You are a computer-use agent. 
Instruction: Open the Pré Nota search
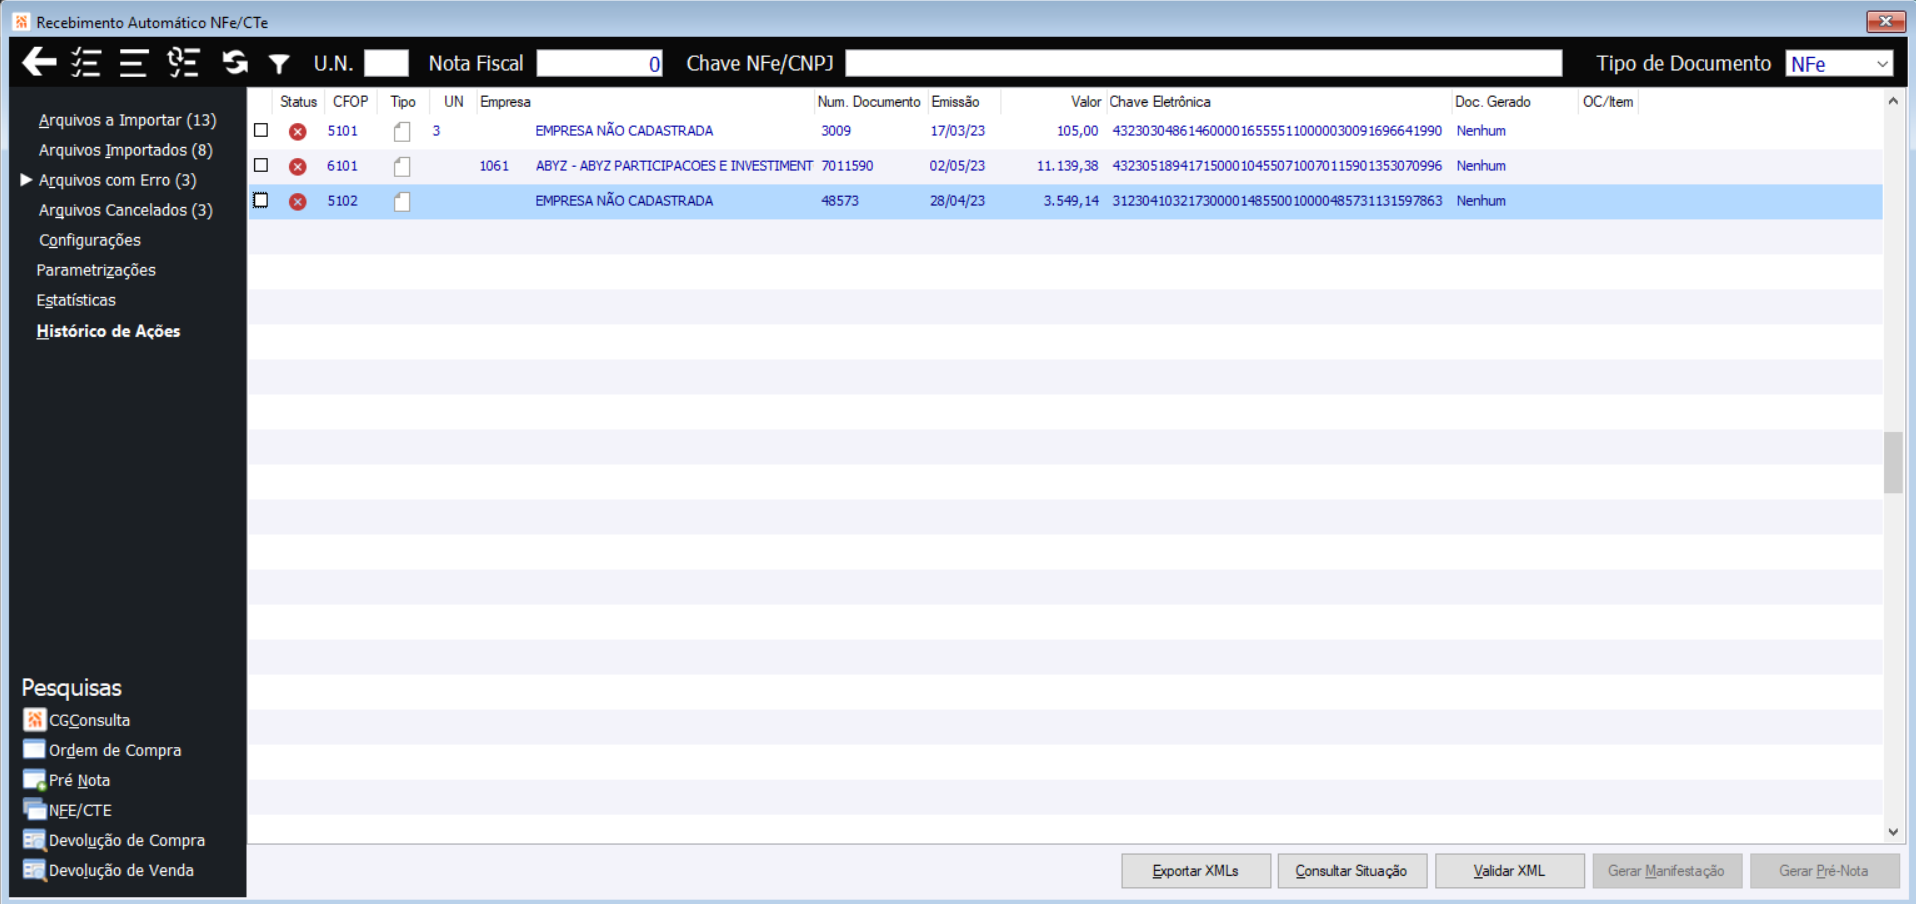67,780
